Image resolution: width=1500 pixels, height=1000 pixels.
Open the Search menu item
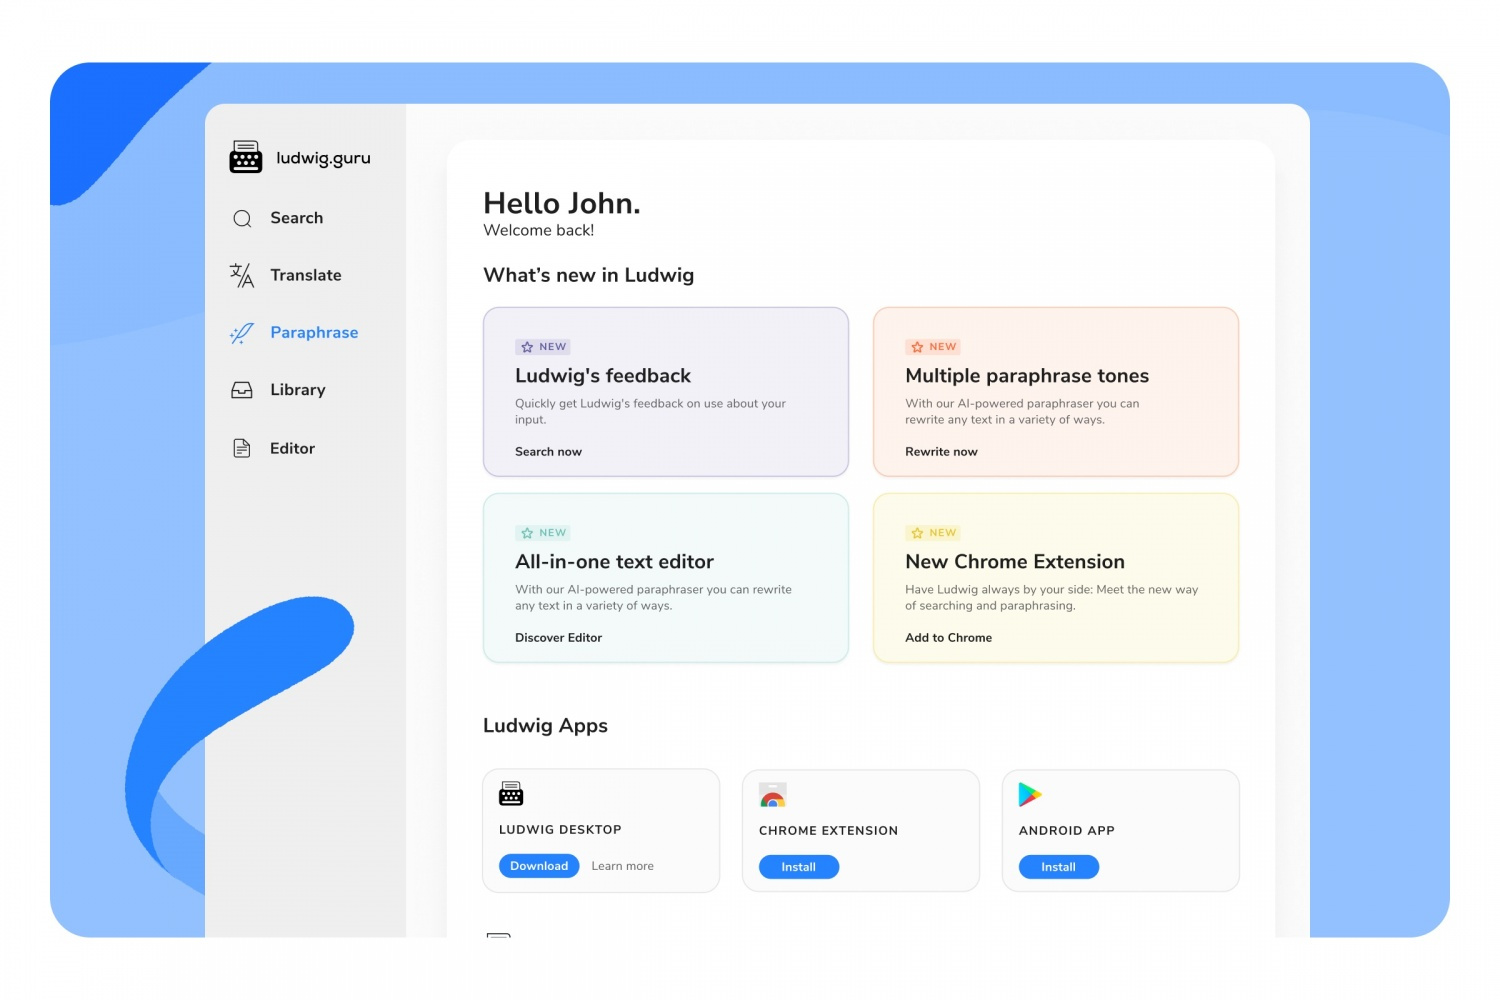click(x=296, y=218)
